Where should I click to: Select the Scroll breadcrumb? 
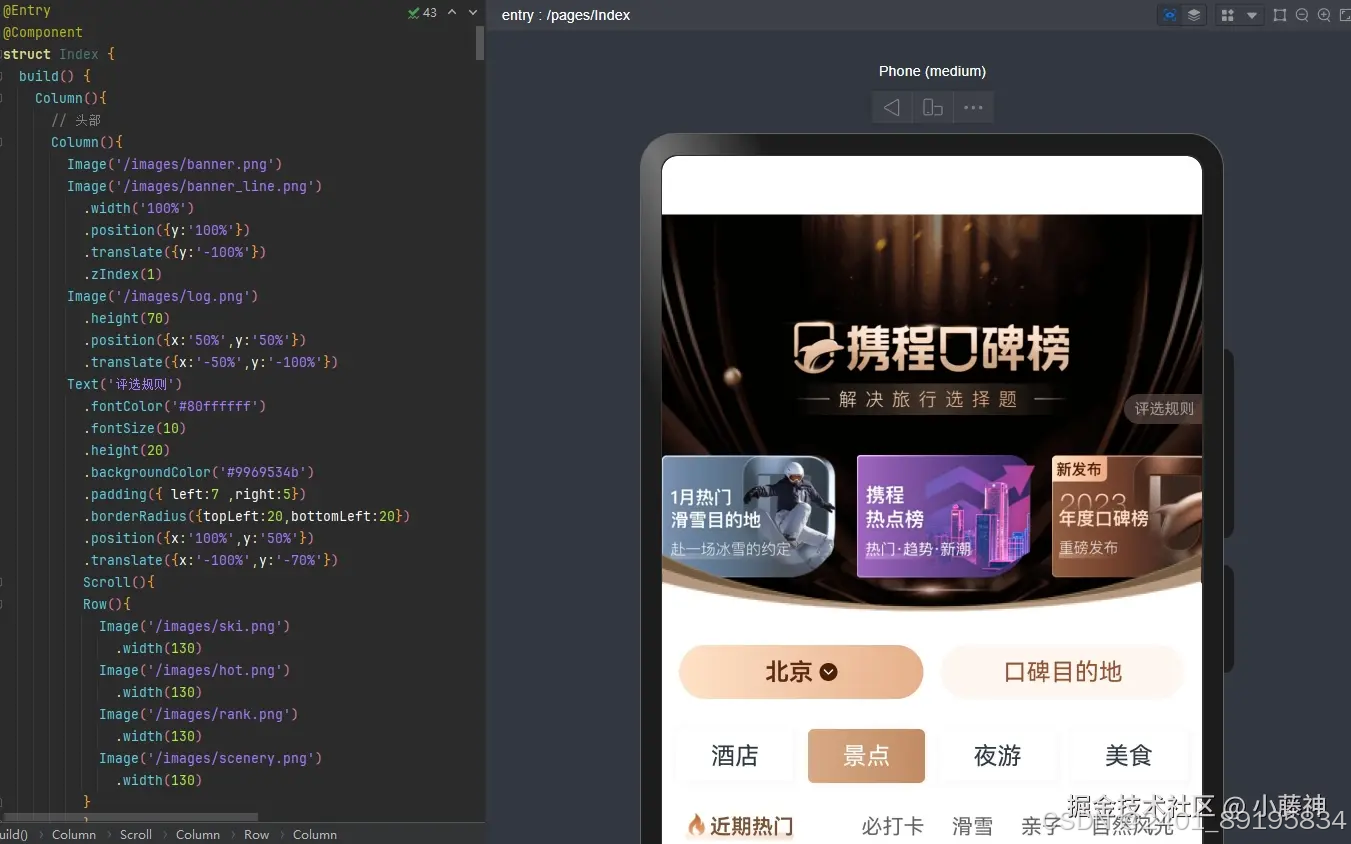point(136,834)
